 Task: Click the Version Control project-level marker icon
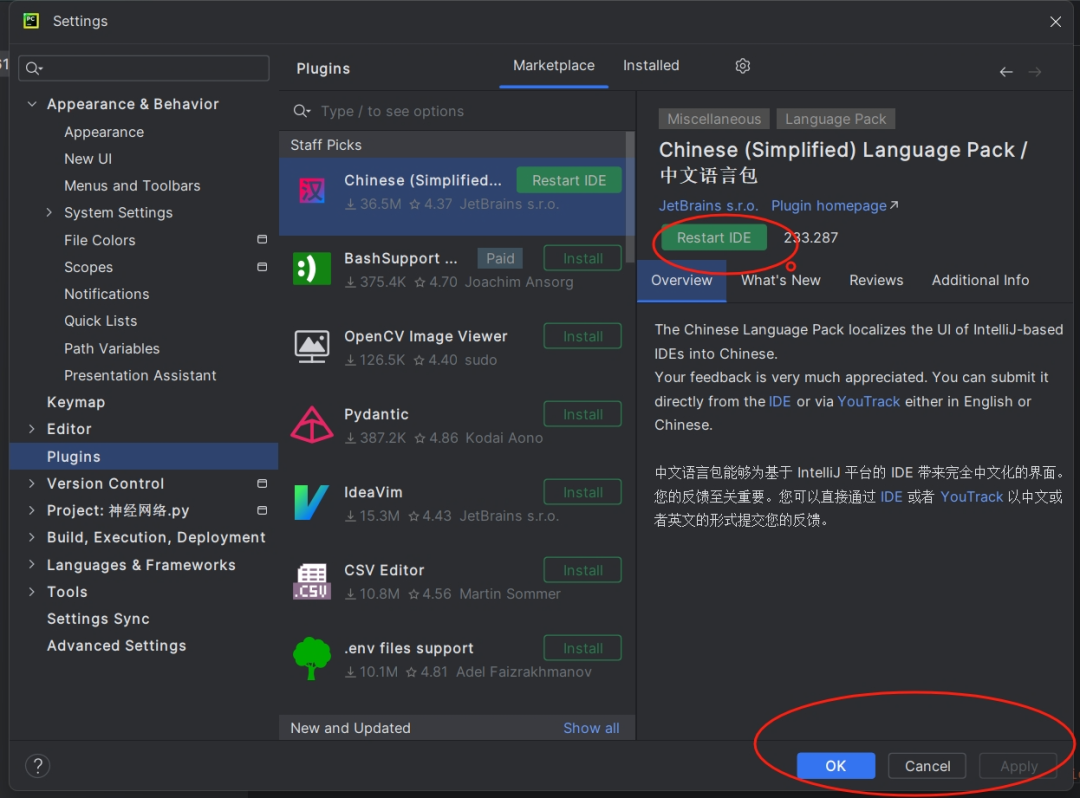coord(262,483)
